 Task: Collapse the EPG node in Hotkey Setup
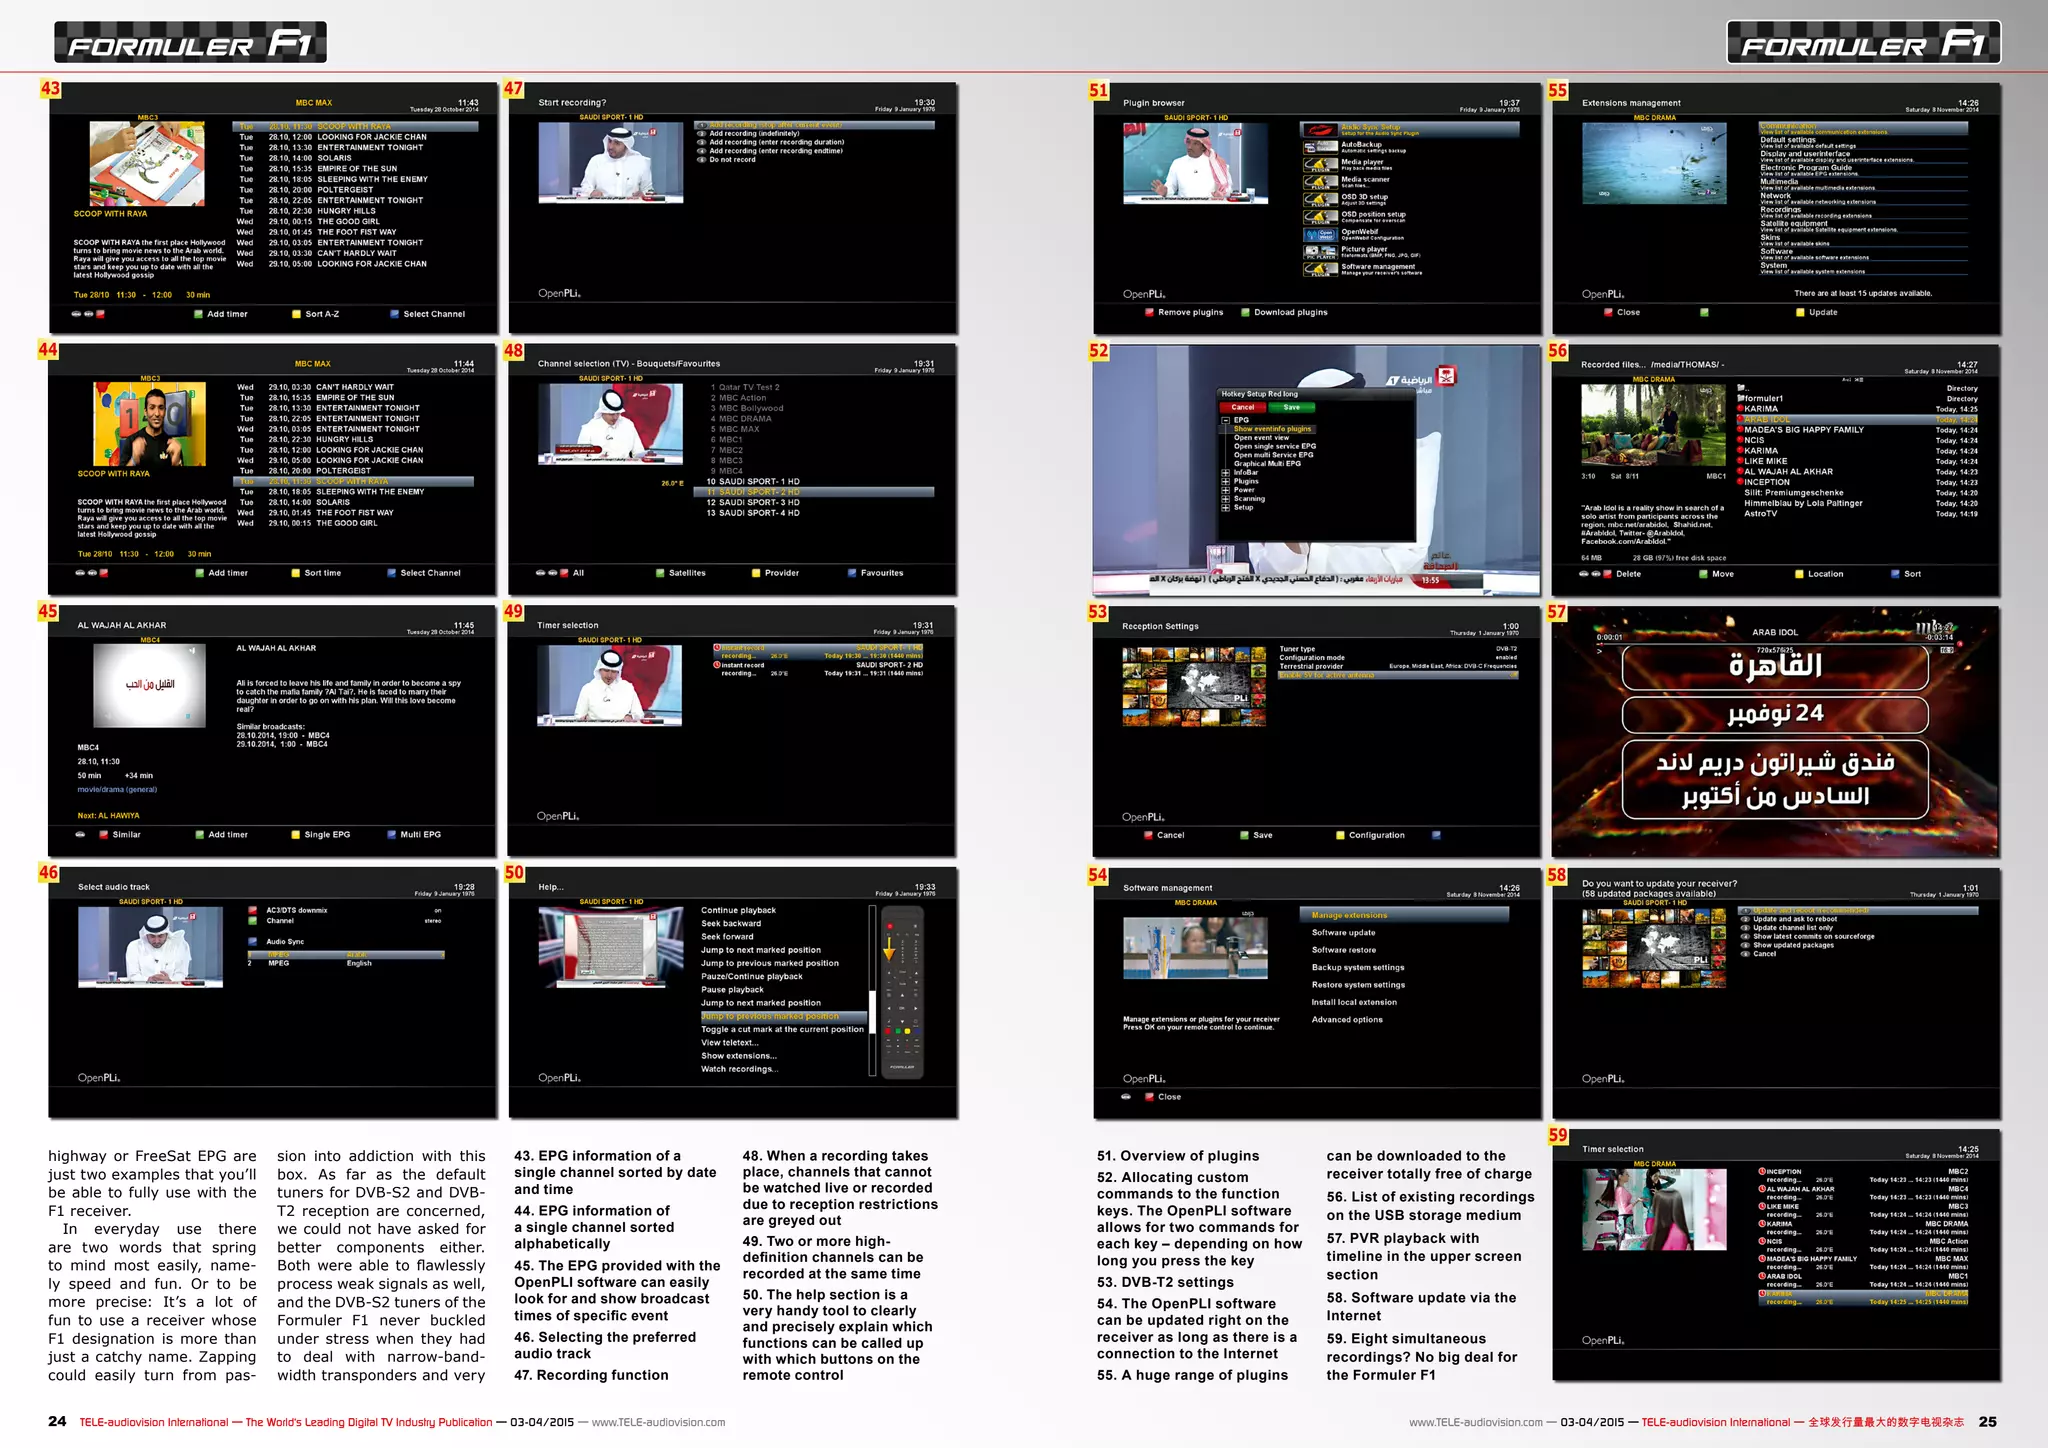point(1225,420)
